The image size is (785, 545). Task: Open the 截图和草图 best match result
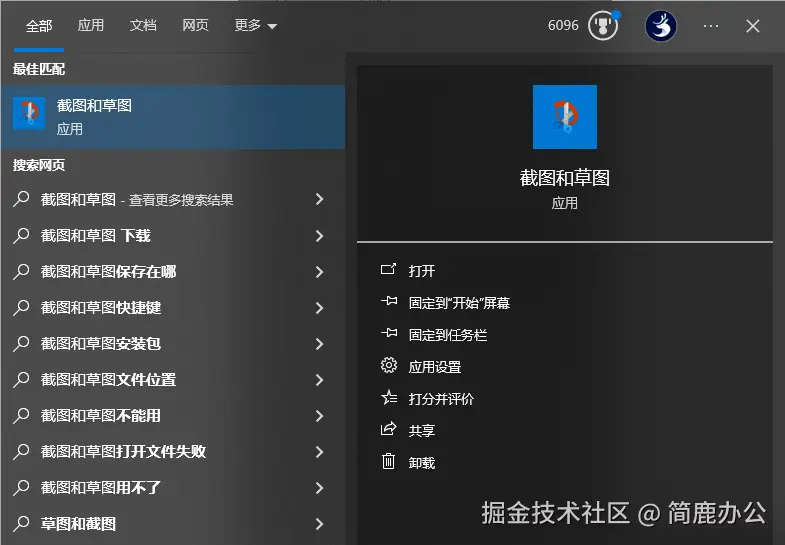(x=173, y=117)
